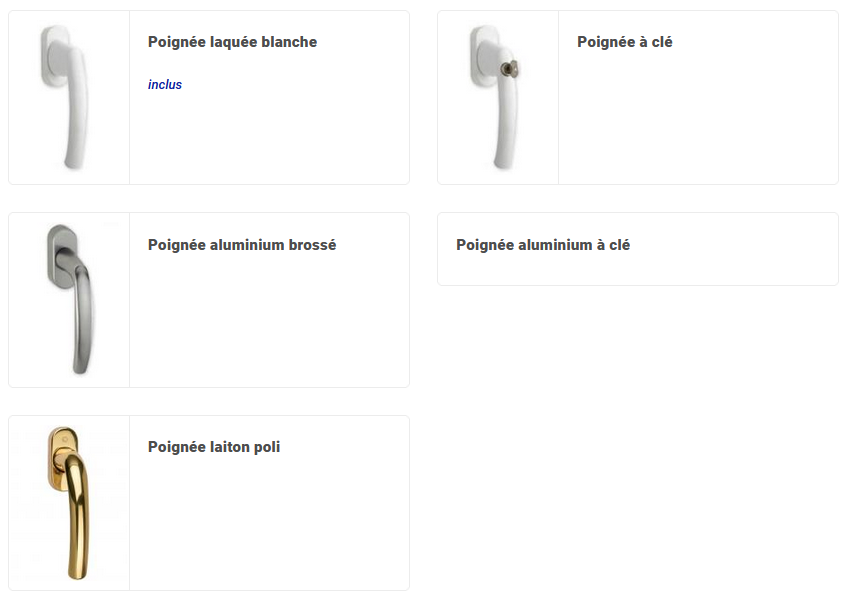Open the "inclus" link
This screenshot has height=601, width=855.
pyautogui.click(x=165, y=85)
